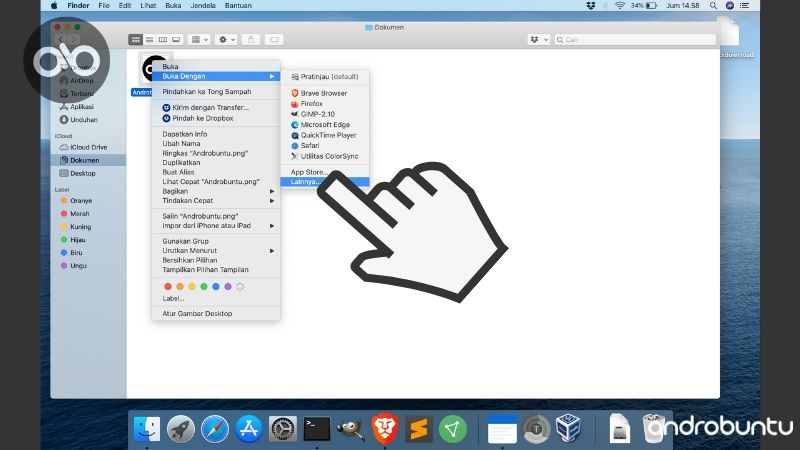Choose Safari in Open With submenu

pyautogui.click(x=324, y=145)
